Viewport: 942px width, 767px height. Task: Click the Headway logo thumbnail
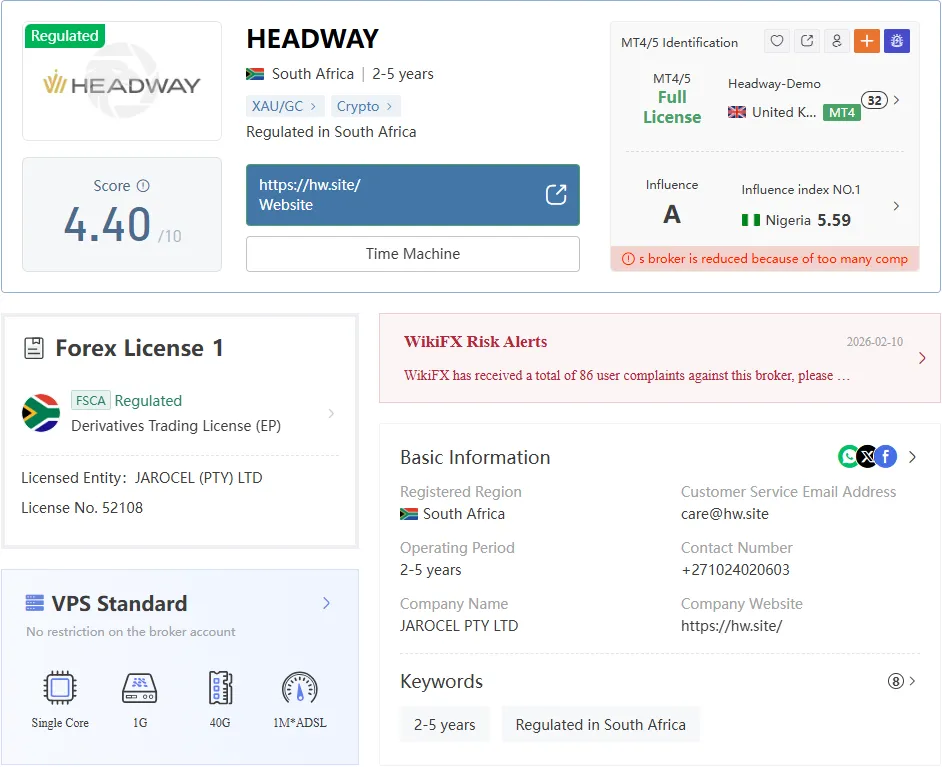(x=122, y=81)
